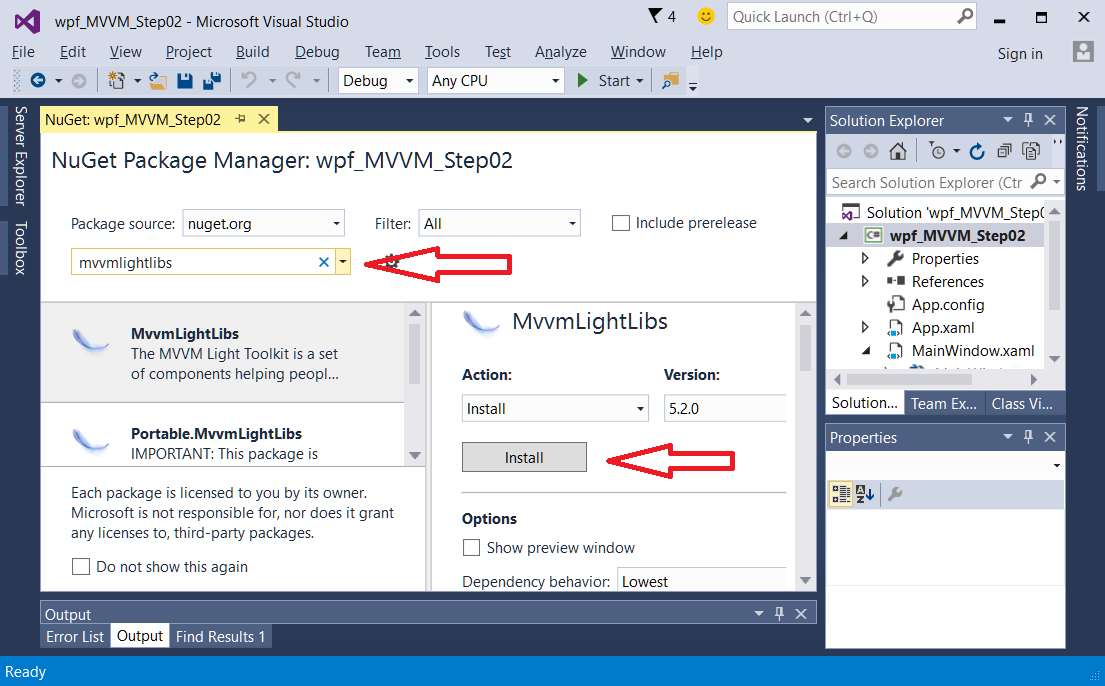Switch to the Class View tab
Viewport: 1105px width, 686px height.
coord(1022,403)
